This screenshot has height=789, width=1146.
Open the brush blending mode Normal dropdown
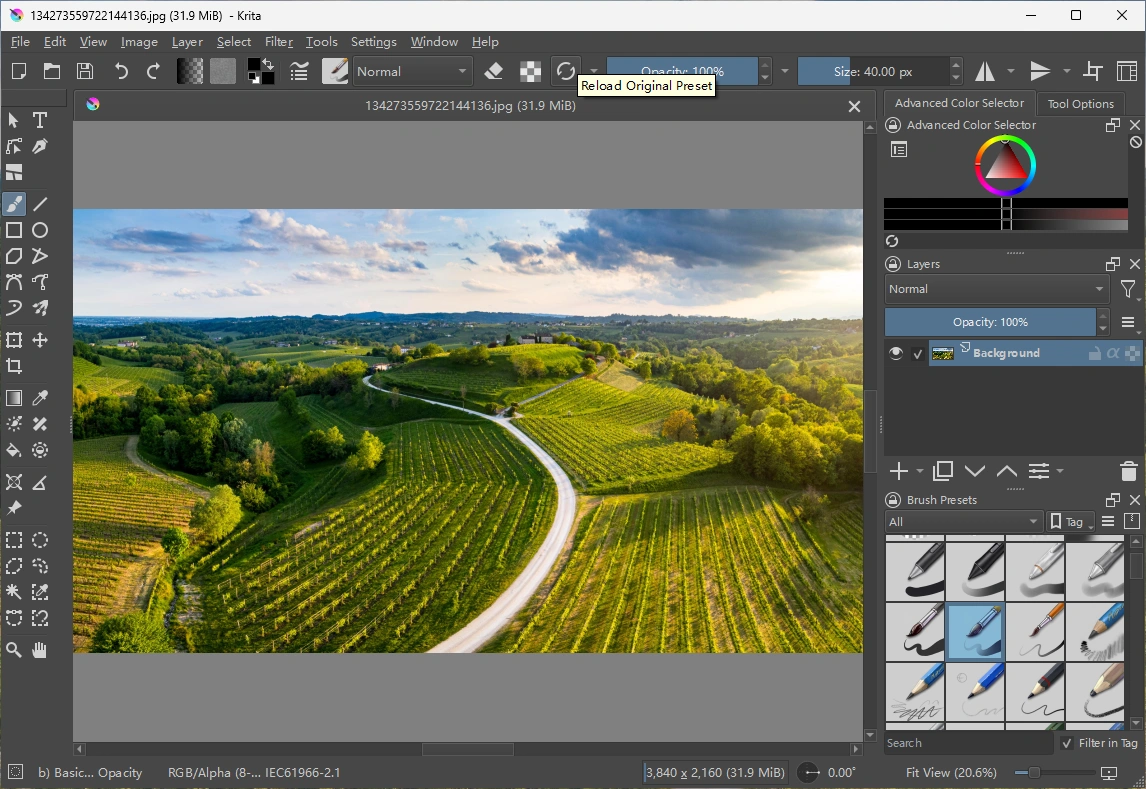[x=412, y=72]
